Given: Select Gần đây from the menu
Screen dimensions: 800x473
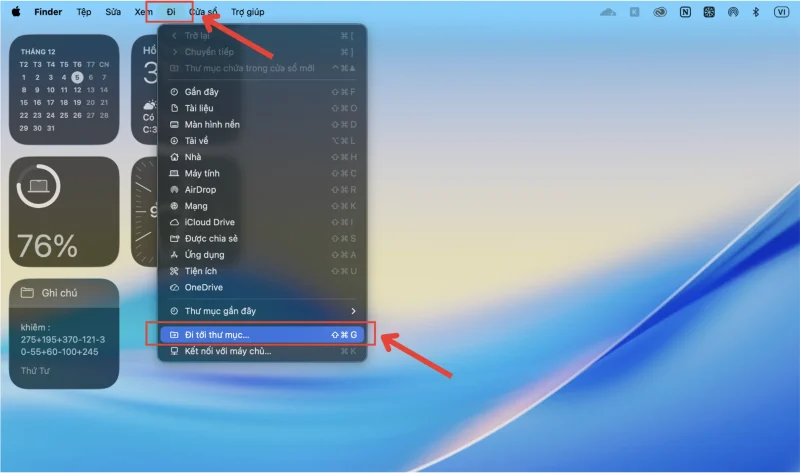Looking at the screenshot, I should pos(262,92).
